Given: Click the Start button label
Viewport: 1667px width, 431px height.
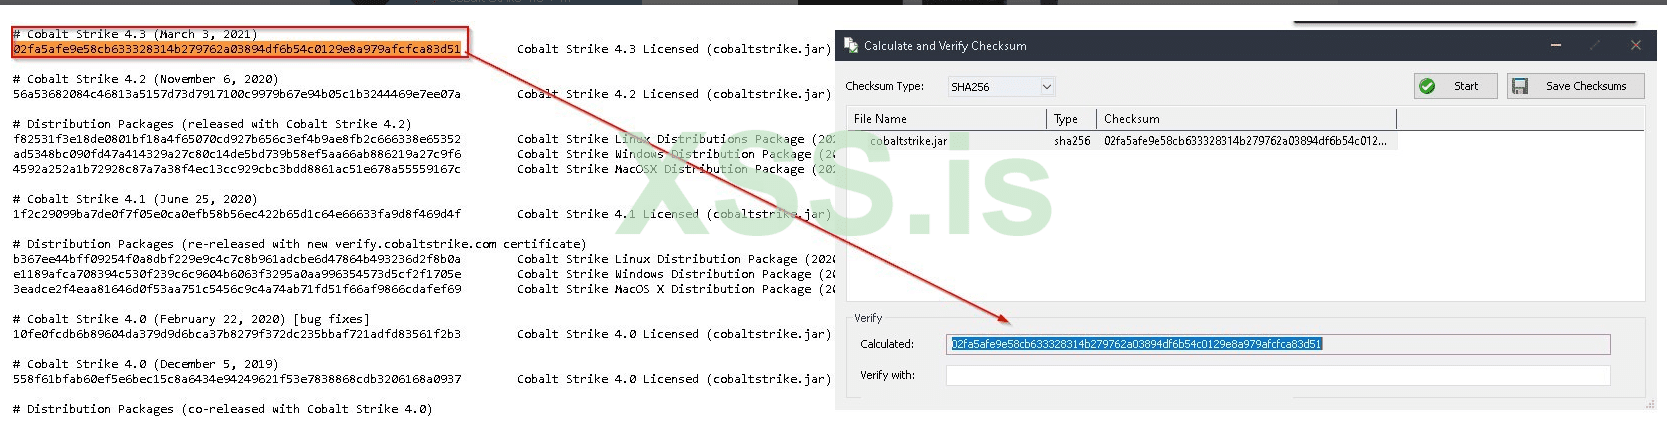Looking at the screenshot, I should point(1465,86).
